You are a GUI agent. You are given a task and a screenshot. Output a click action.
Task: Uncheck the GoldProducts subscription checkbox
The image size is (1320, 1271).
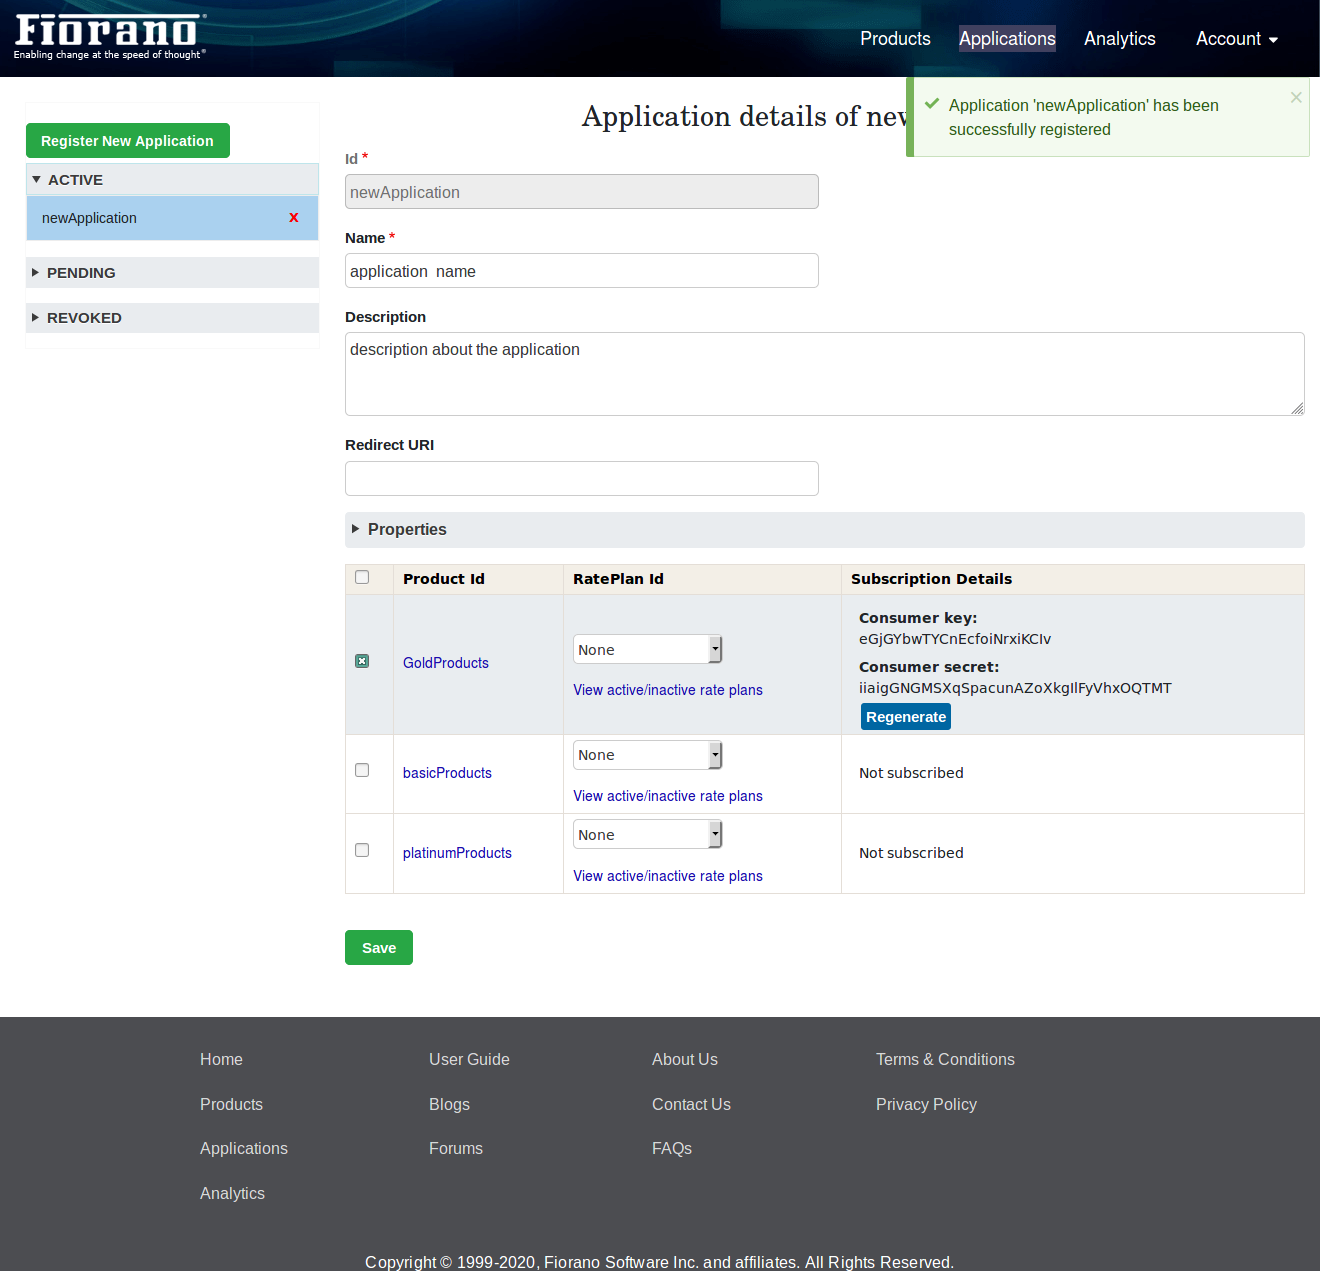click(362, 661)
